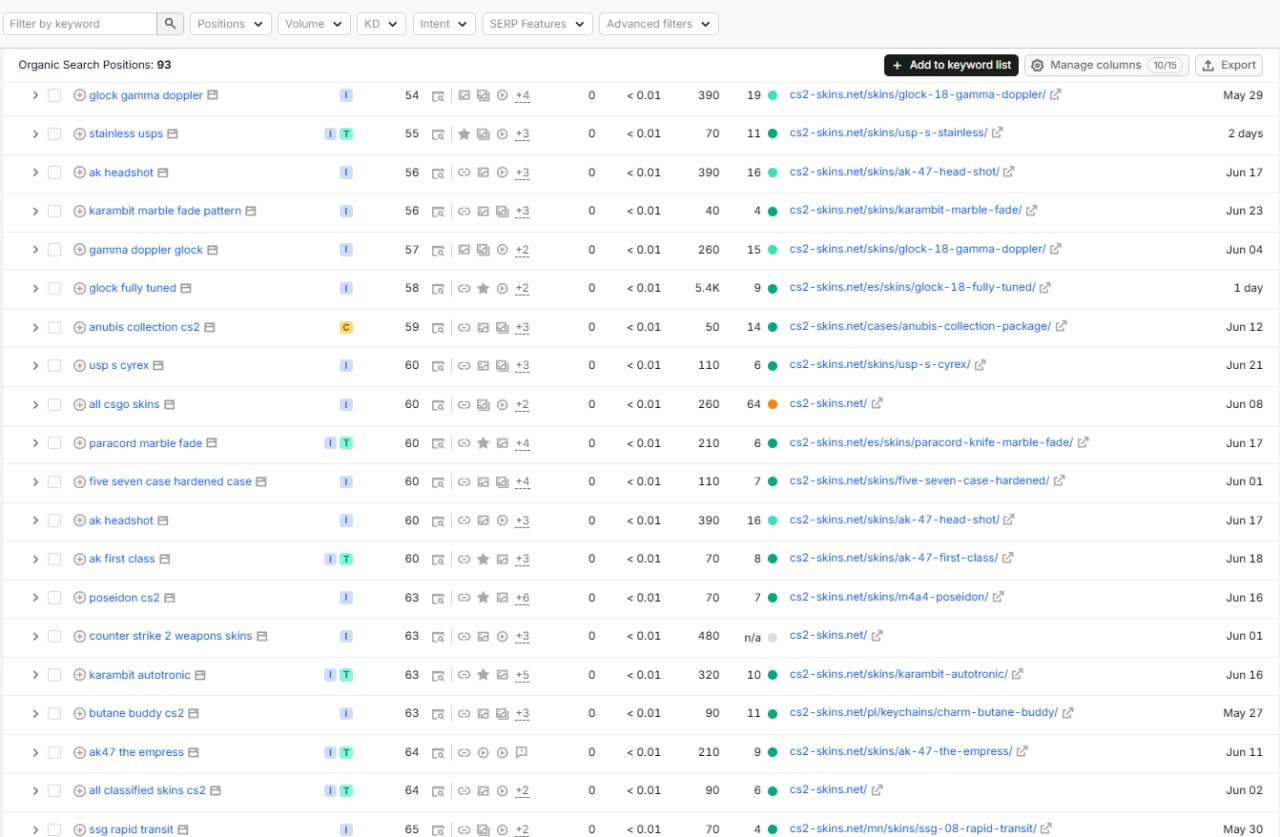
Task: Add karambit marble fade pattern via plus icon
Action: [x=80, y=212]
